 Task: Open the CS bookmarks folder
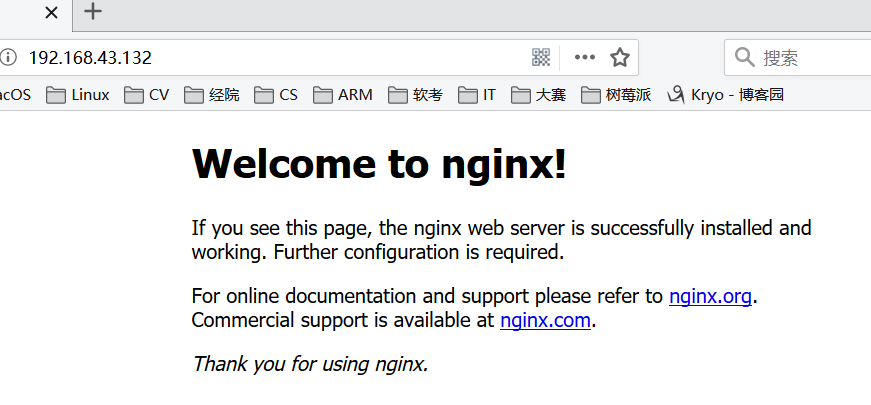tap(276, 95)
